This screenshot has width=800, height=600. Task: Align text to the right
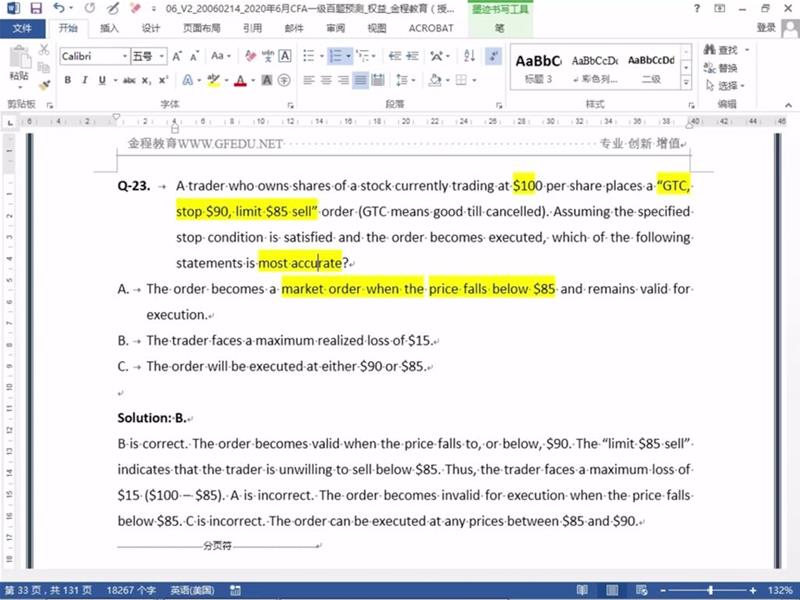tap(343, 80)
